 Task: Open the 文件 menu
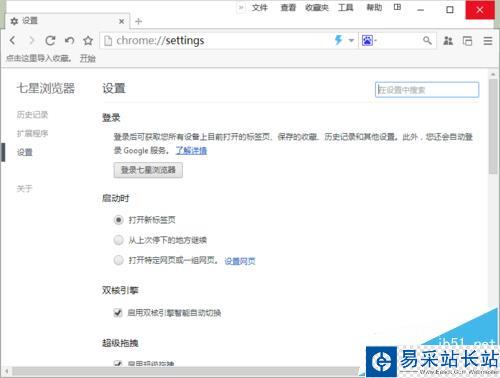(x=260, y=7)
